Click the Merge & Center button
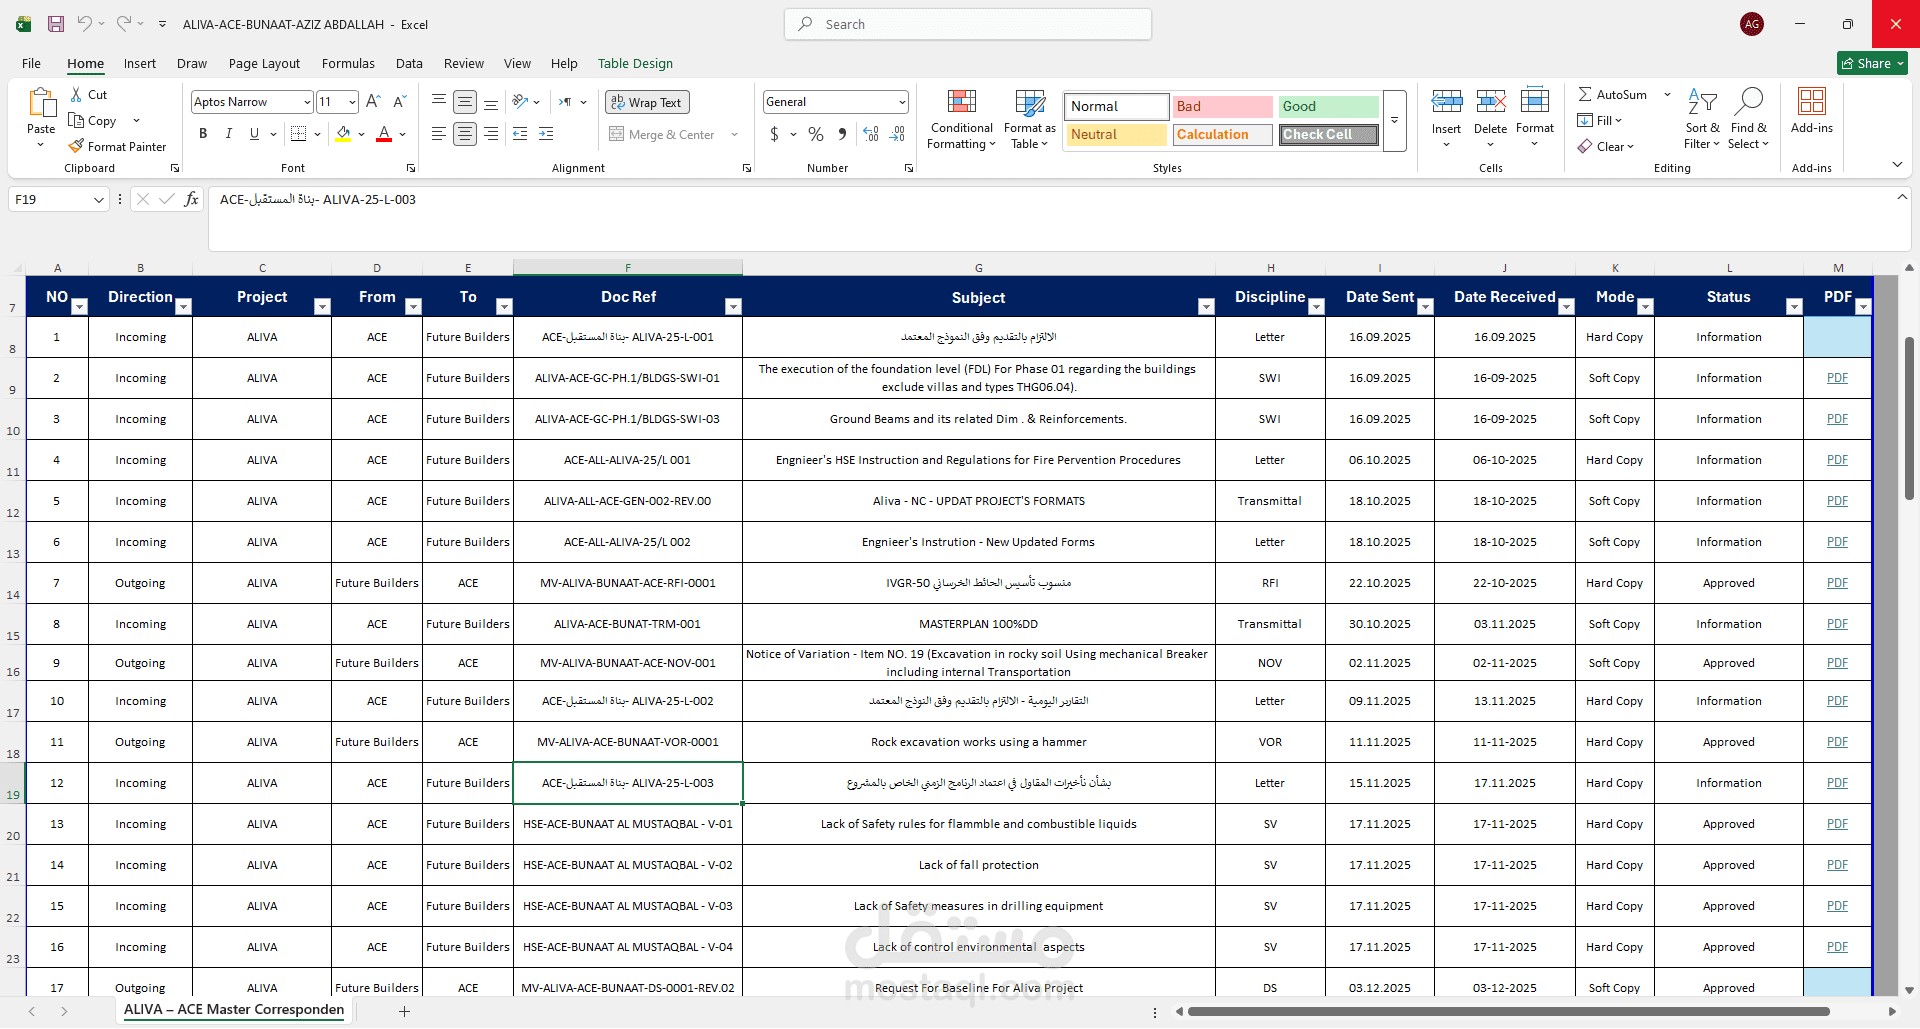Screen dimensions: 1920x1029 662,134
